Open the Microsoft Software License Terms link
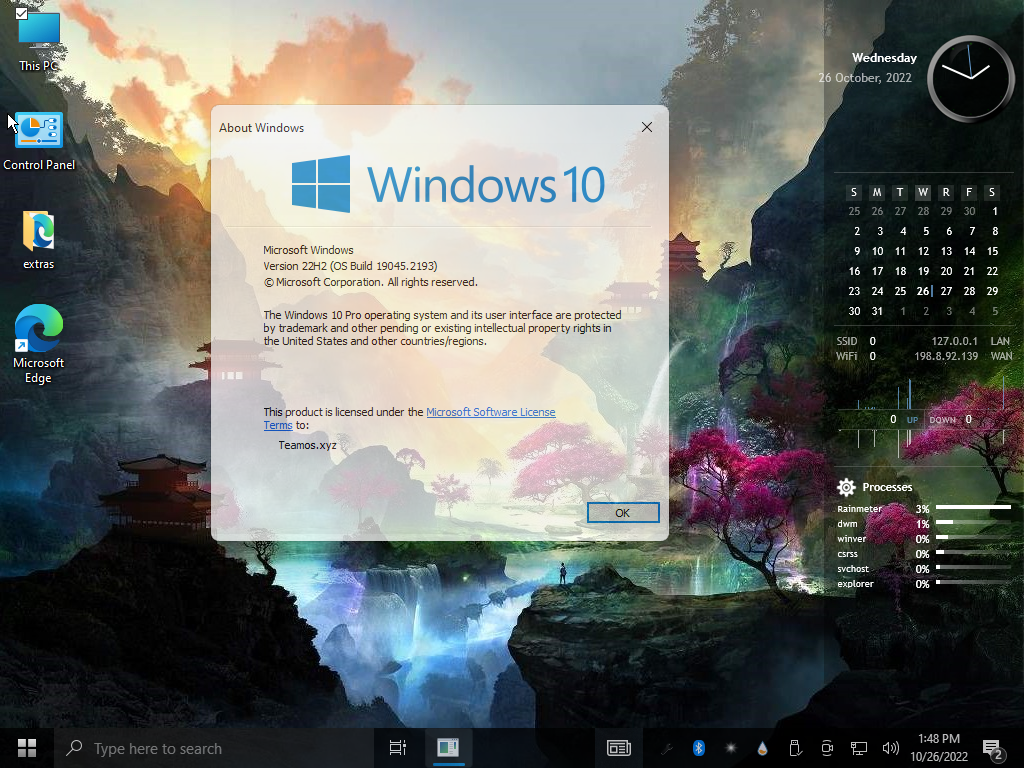This screenshot has width=1024, height=768. [490, 412]
